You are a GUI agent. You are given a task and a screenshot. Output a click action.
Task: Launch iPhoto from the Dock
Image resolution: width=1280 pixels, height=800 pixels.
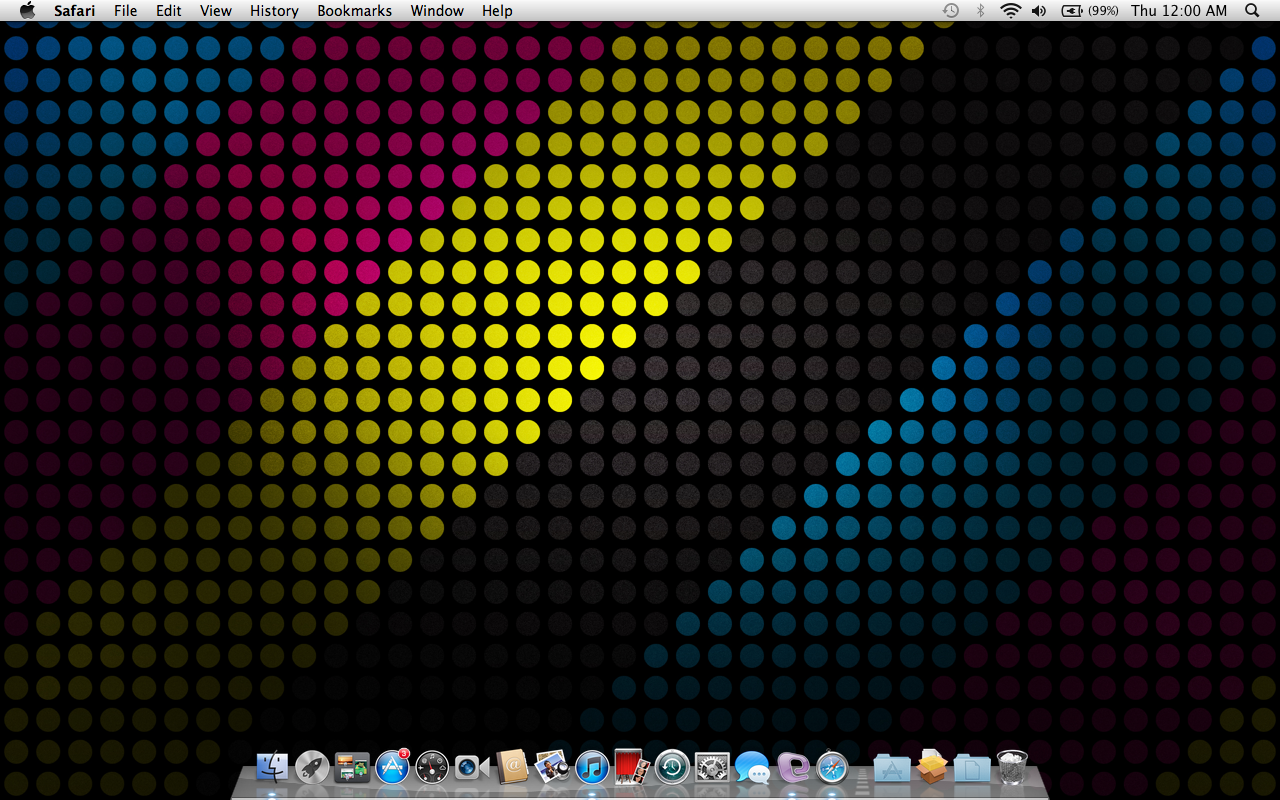tap(552, 767)
